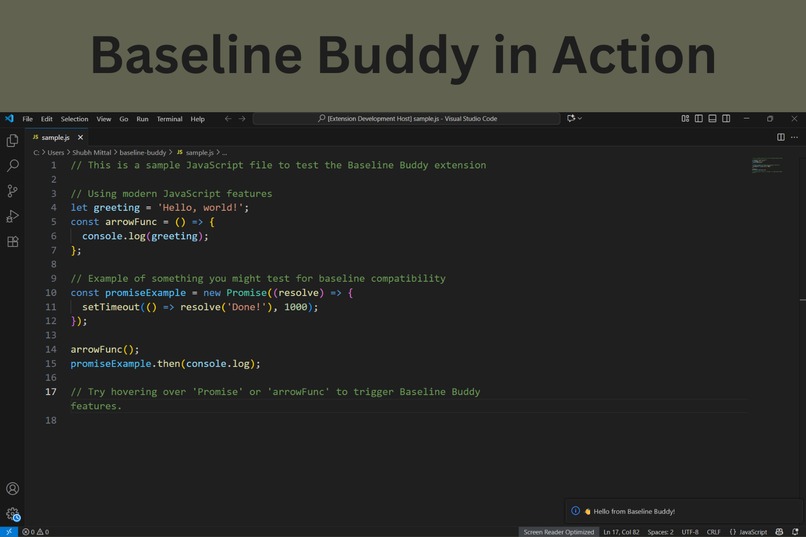The width and height of the screenshot is (806, 537).
Task: Show errors and warnings count in status bar
Action: coord(35,532)
